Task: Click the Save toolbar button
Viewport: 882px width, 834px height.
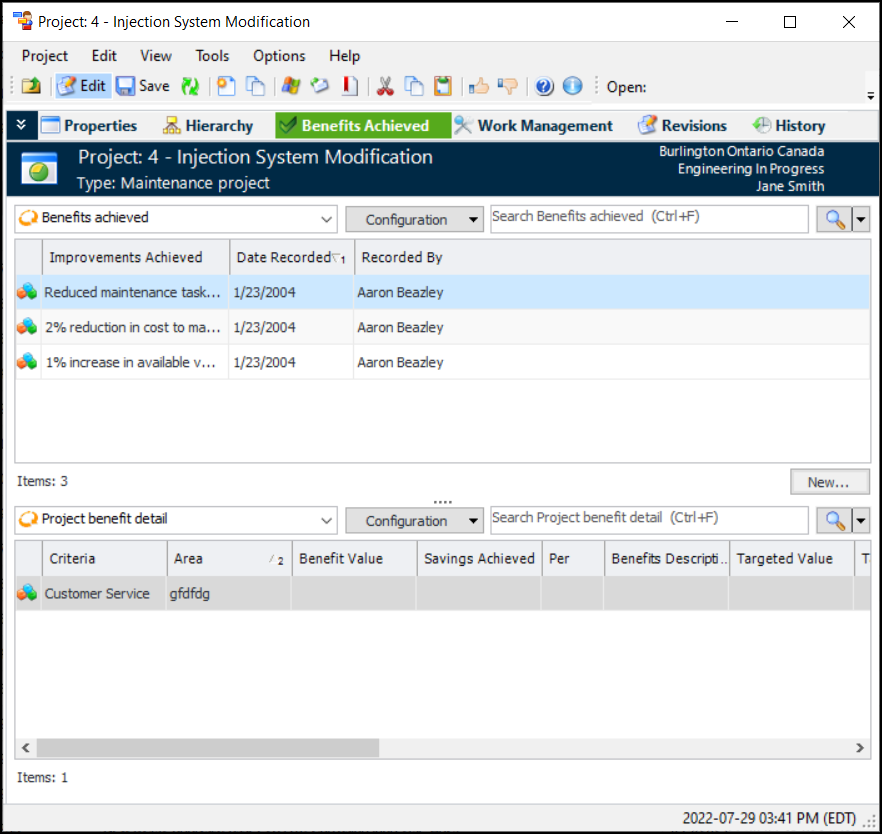Action: coord(143,86)
